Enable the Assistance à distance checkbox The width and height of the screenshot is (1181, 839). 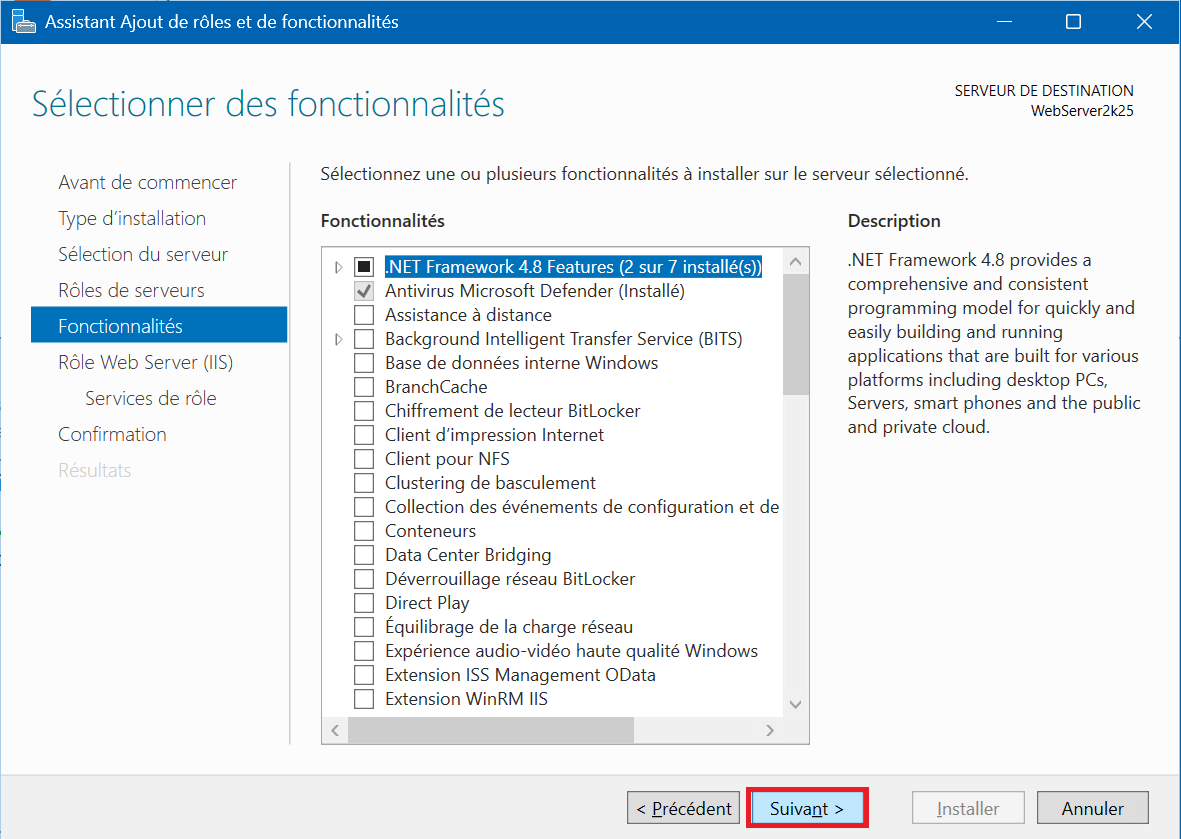pyautogui.click(x=364, y=315)
